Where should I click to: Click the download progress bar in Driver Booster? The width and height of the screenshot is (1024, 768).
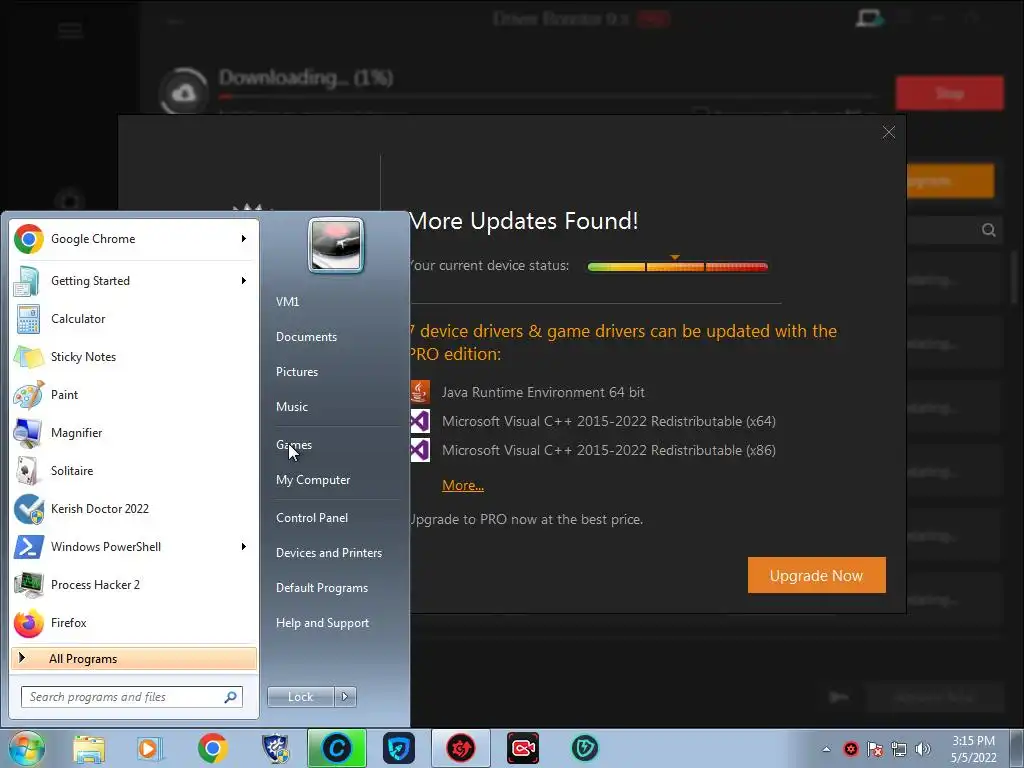[x=549, y=97]
